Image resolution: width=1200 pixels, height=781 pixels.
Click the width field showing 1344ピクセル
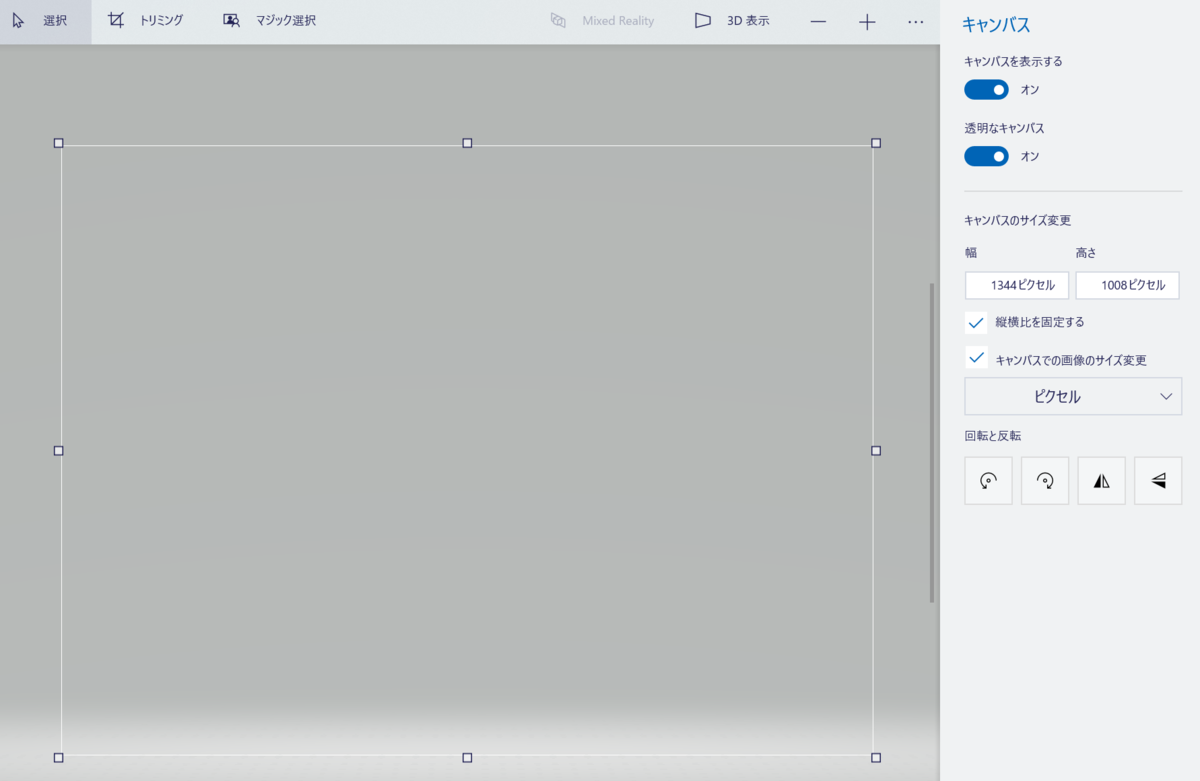(1017, 285)
